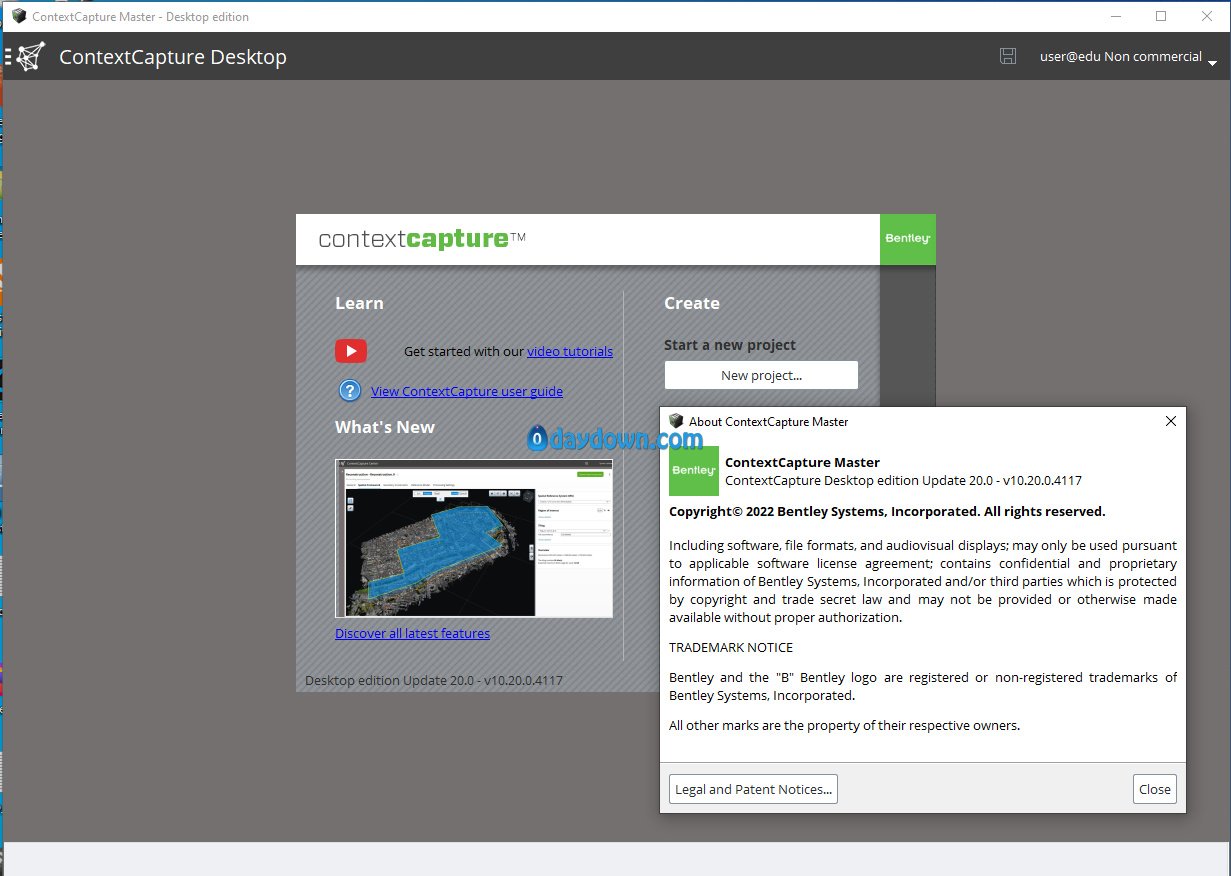1231x876 pixels.
Task: Click the save project floppy disk icon
Action: click(x=1008, y=57)
